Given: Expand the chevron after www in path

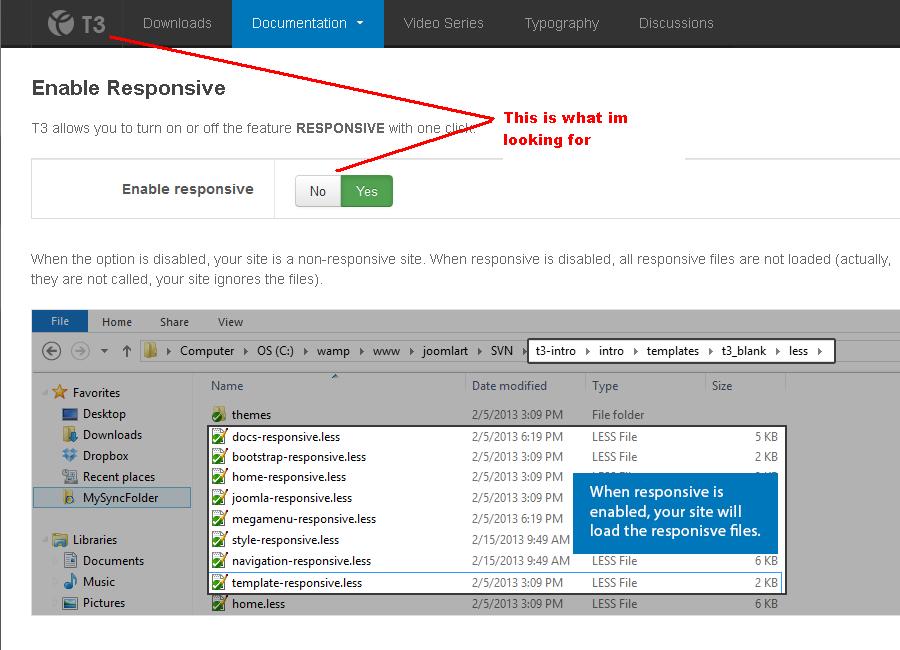Looking at the screenshot, I should [411, 351].
